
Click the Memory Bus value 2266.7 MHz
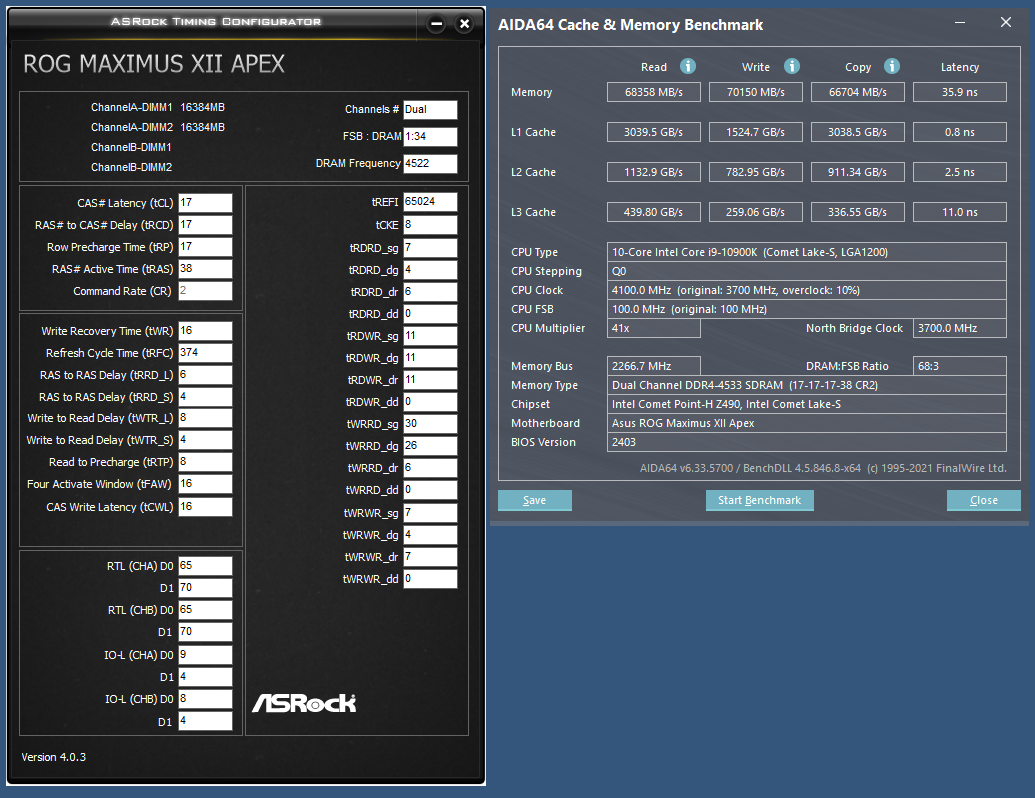click(653, 366)
